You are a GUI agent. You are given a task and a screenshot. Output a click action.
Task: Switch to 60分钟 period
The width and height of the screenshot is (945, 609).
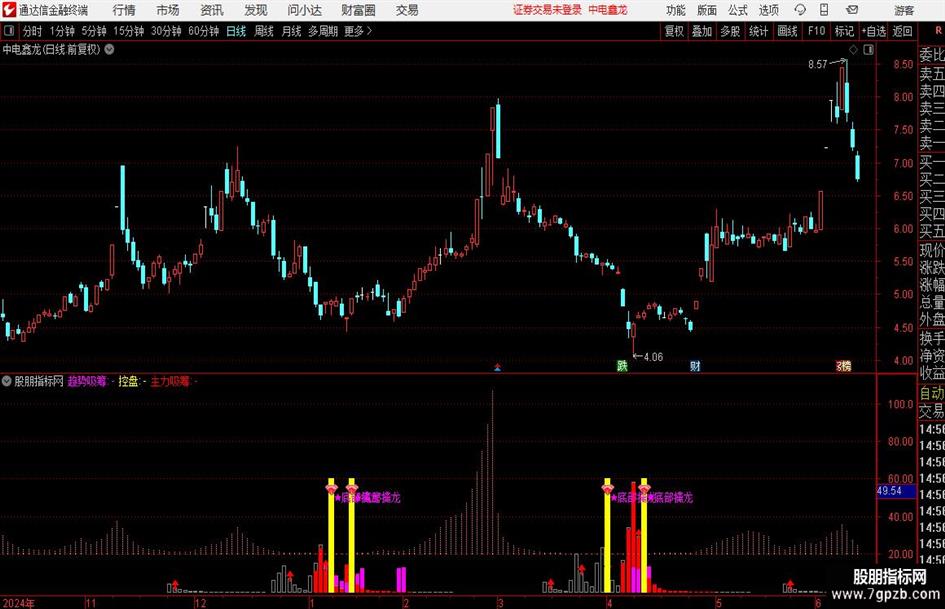click(204, 31)
